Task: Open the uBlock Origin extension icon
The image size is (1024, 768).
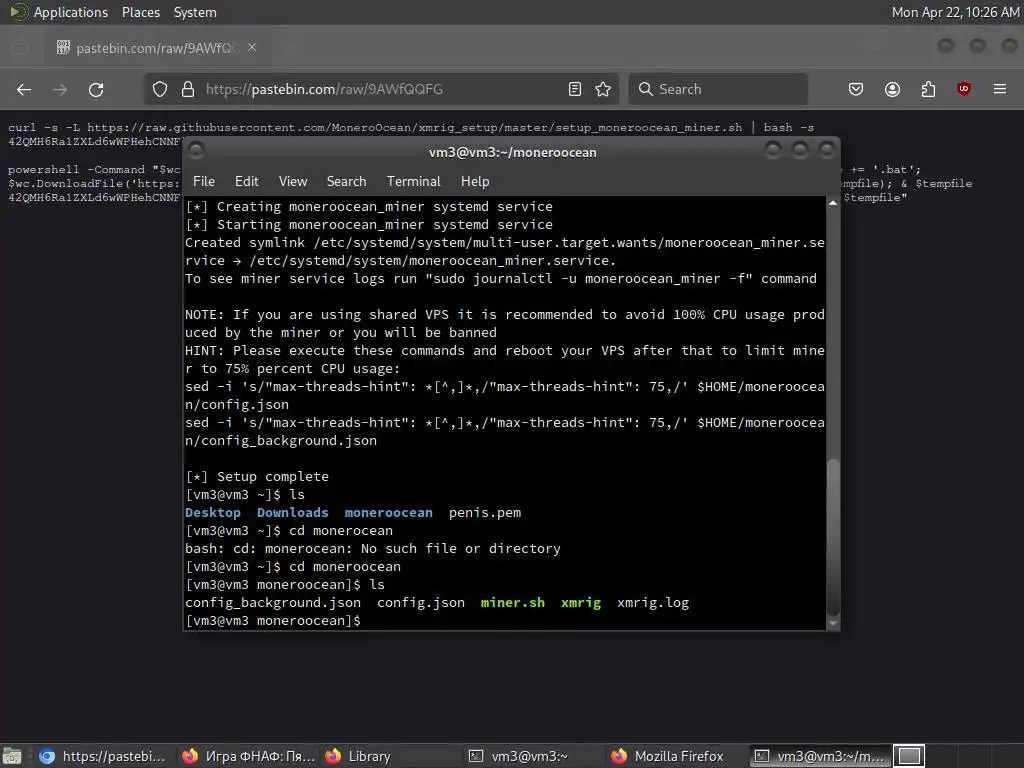Action: [964, 89]
